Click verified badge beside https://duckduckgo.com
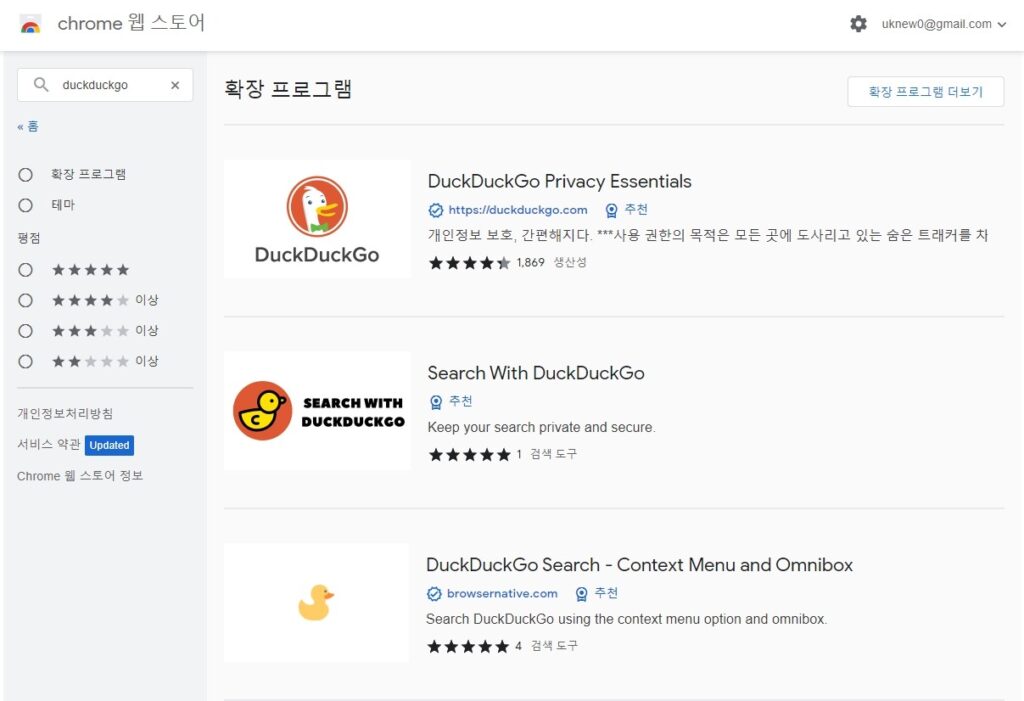This screenshot has height=701, width=1024. coord(436,210)
